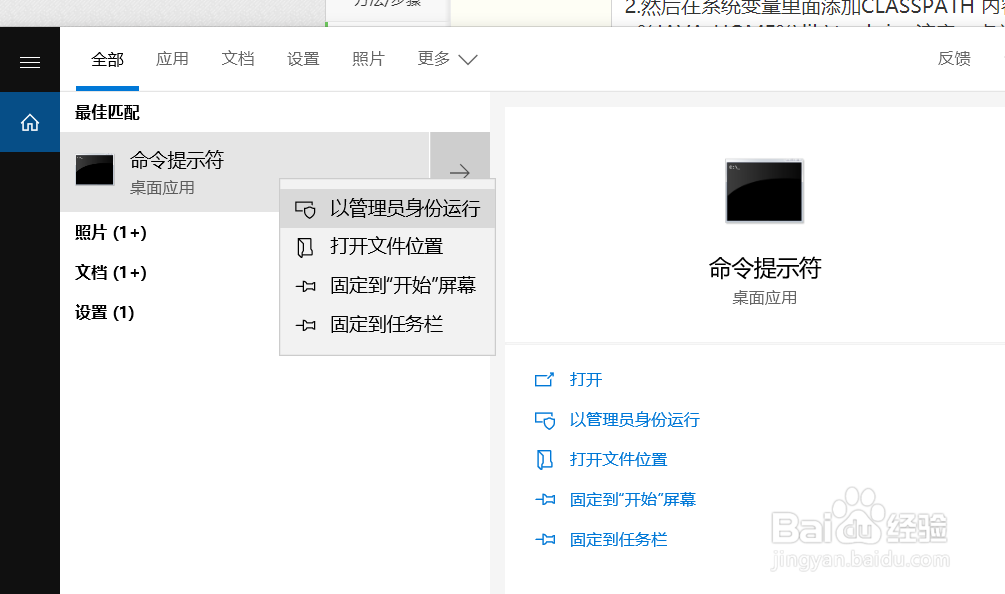Click the Home icon in sidebar
This screenshot has height=594, width=1005.
(30, 122)
